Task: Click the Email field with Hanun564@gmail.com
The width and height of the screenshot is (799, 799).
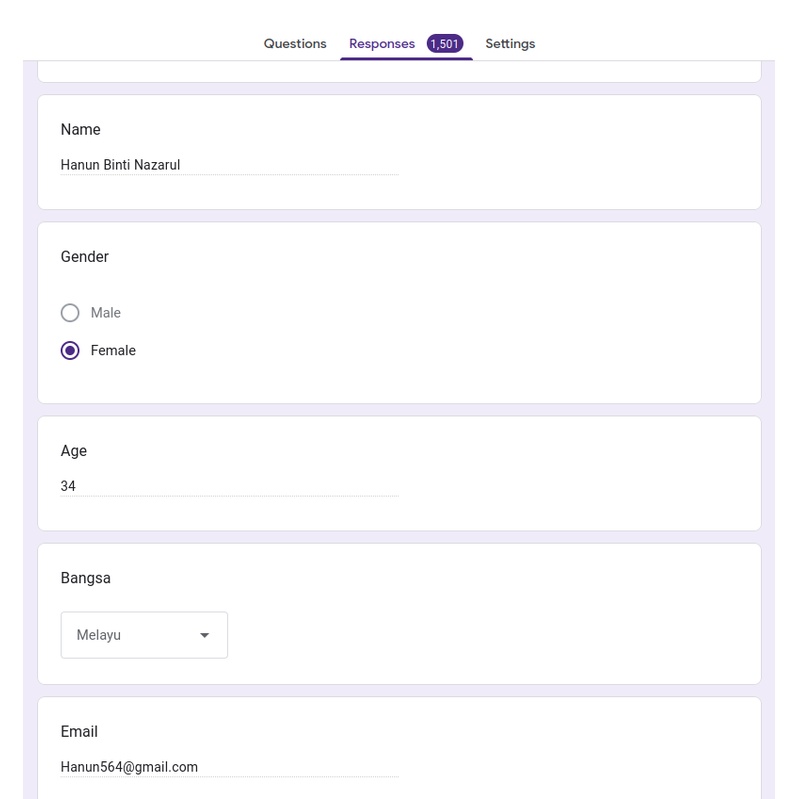Action: (229, 767)
